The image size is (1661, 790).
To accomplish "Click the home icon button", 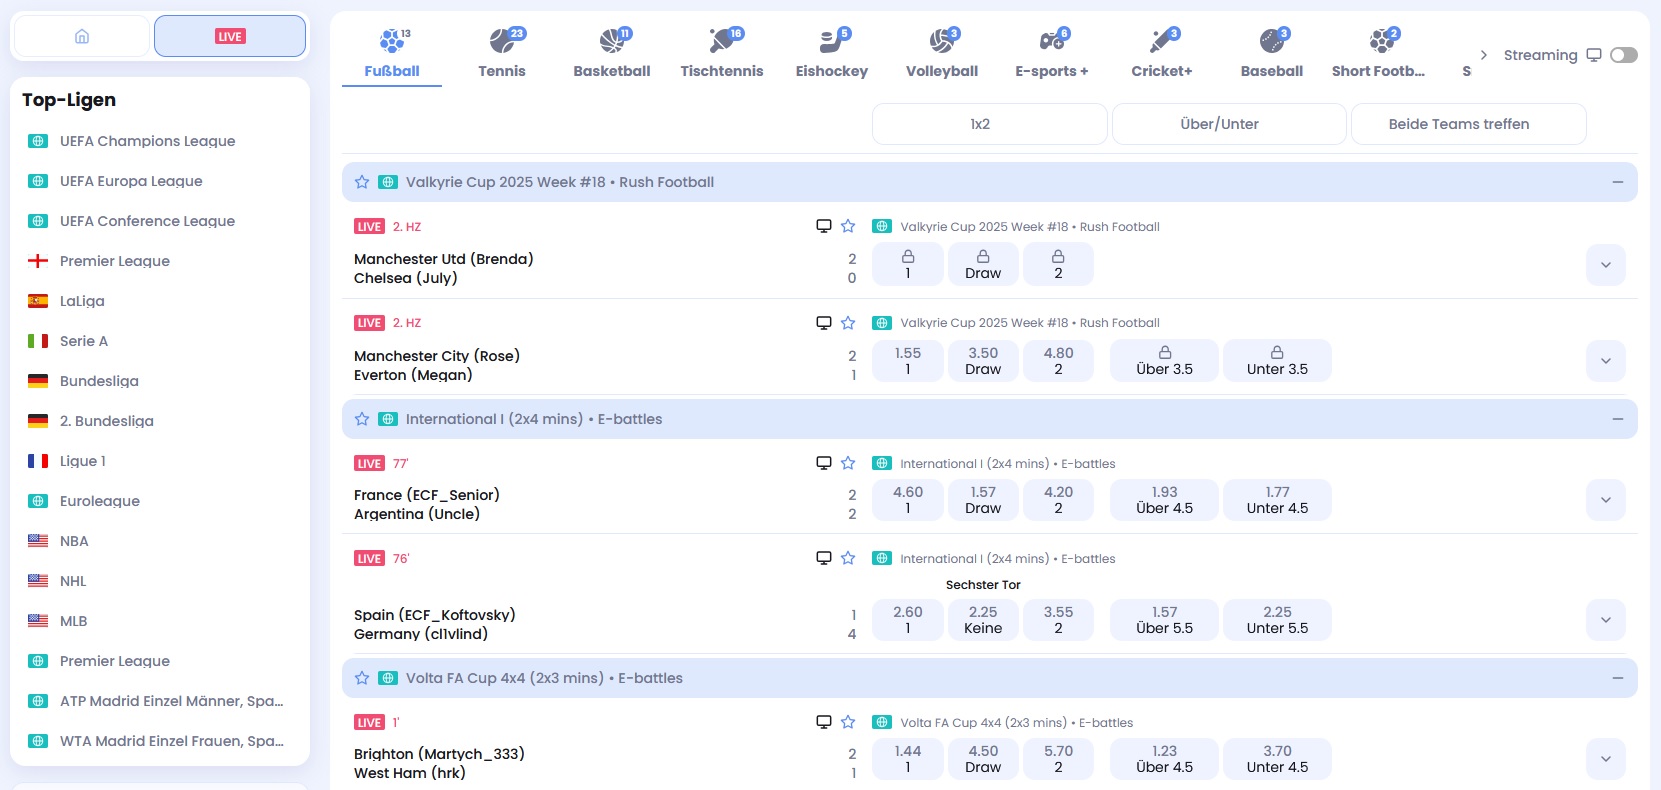I will (x=82, y=36).
